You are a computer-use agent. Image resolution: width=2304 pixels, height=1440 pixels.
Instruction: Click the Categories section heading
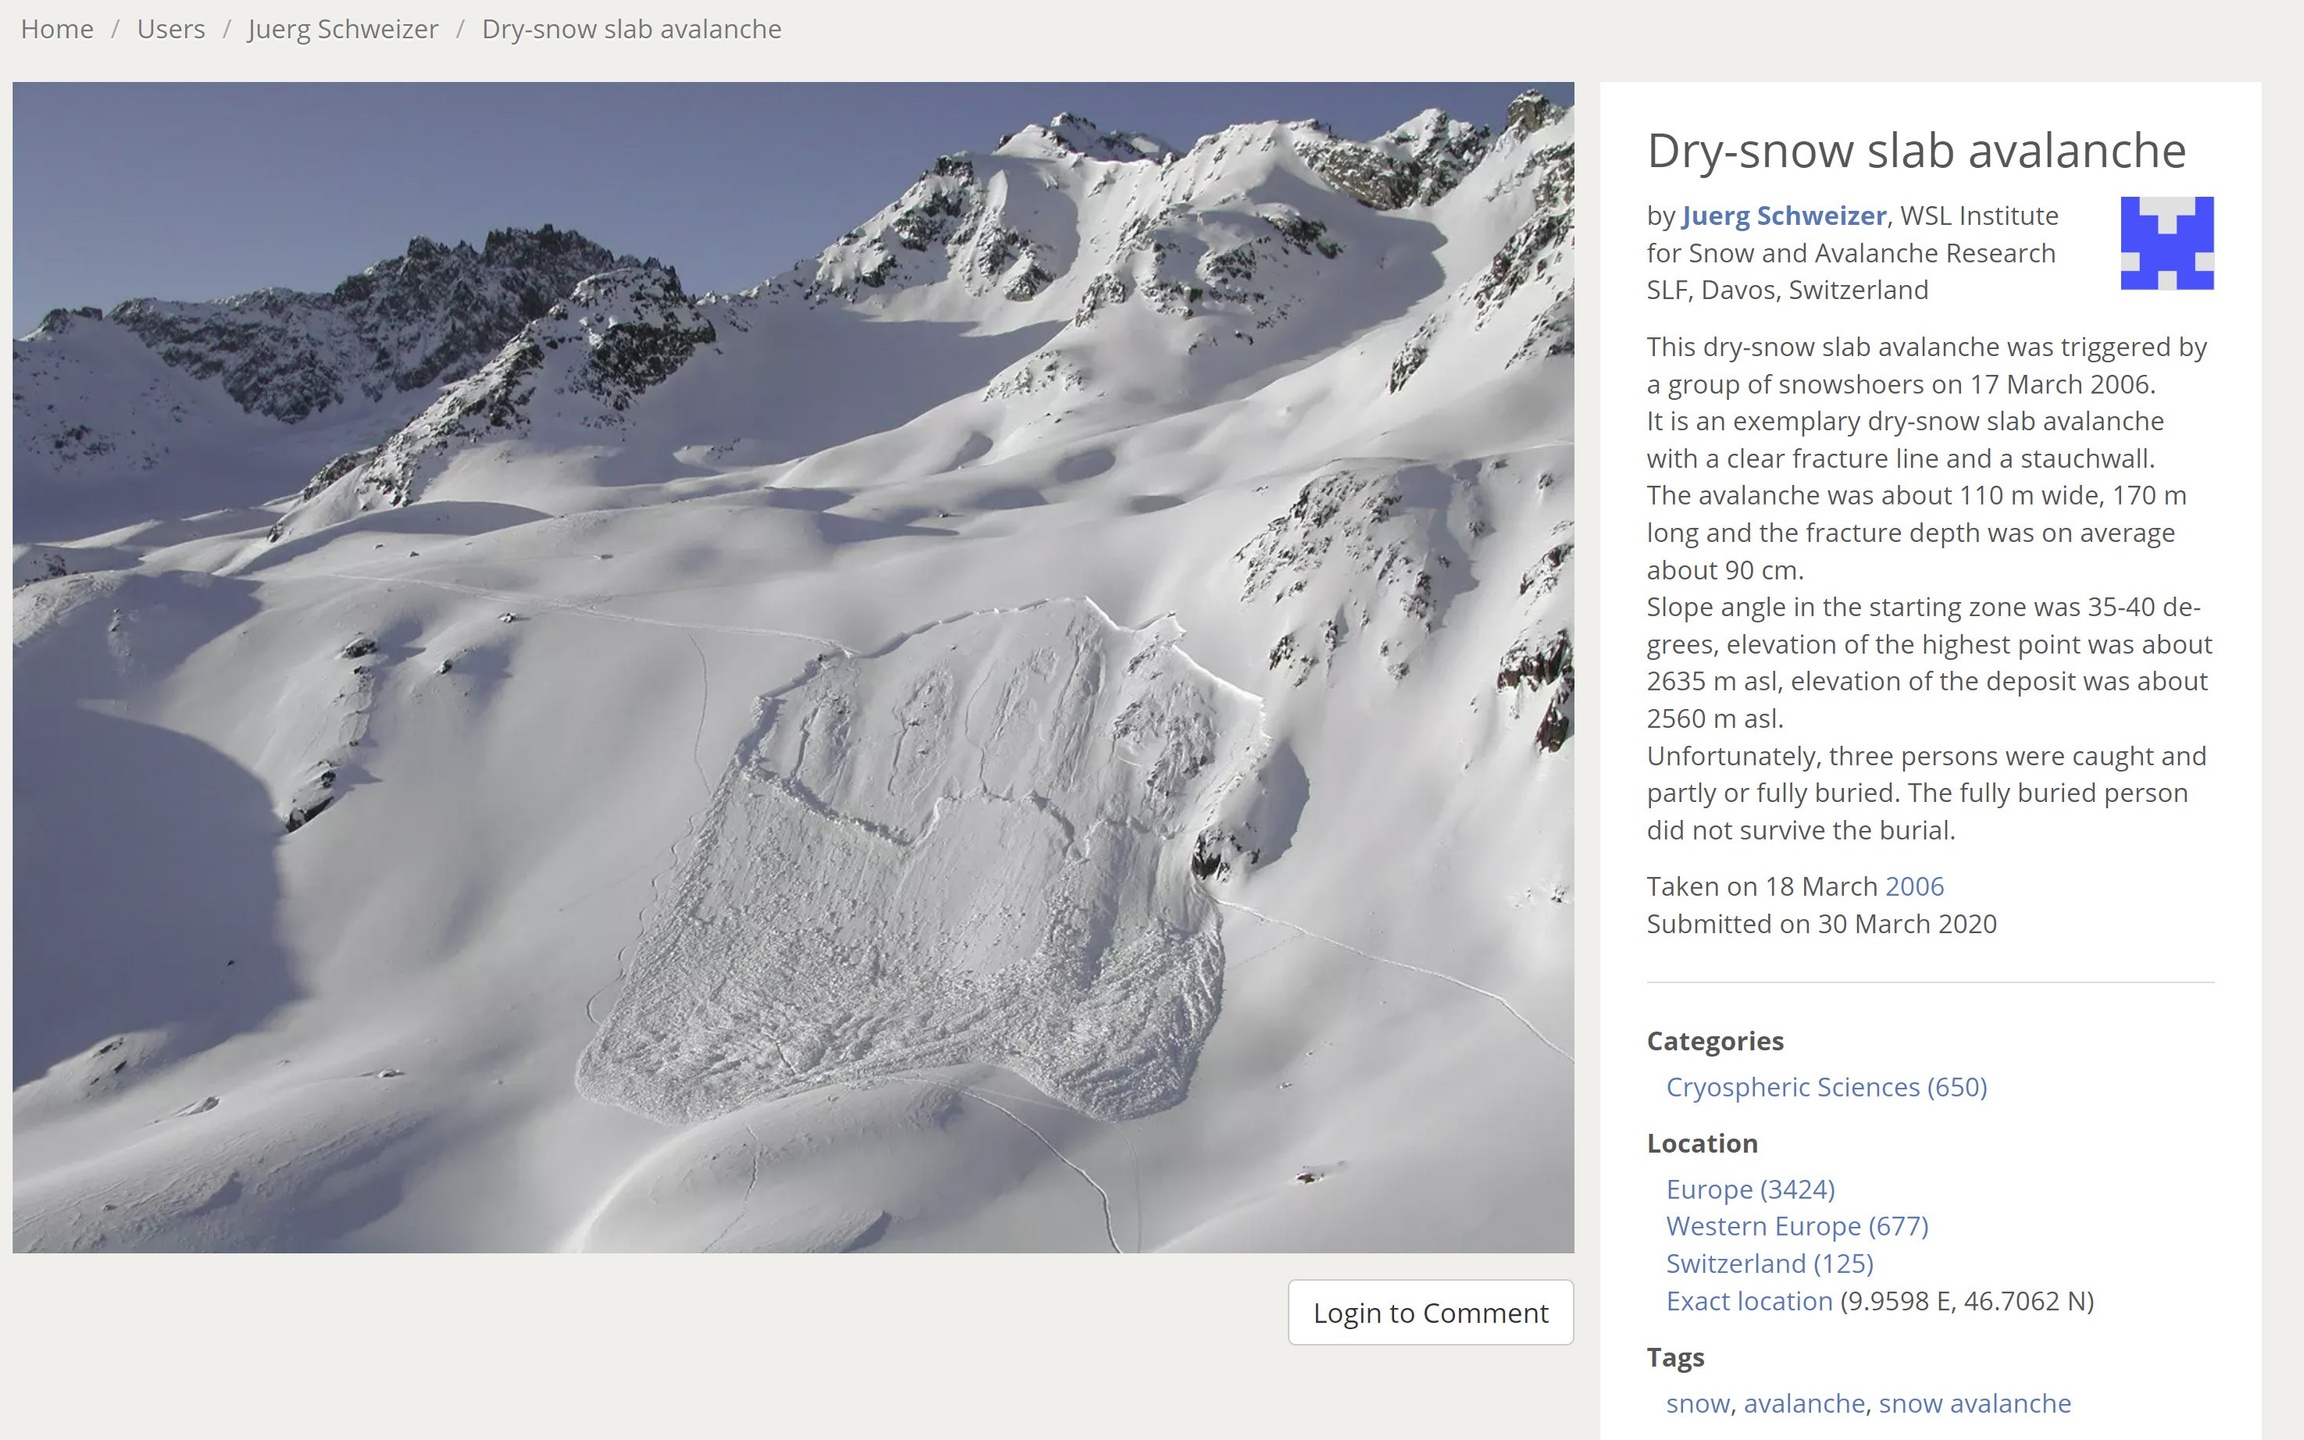tap(1715, 1041)
